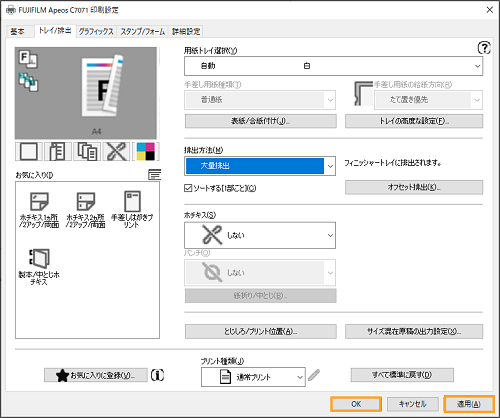
Task: Click the pencil edit icon next to print type
Action: [x=314, y=375]
